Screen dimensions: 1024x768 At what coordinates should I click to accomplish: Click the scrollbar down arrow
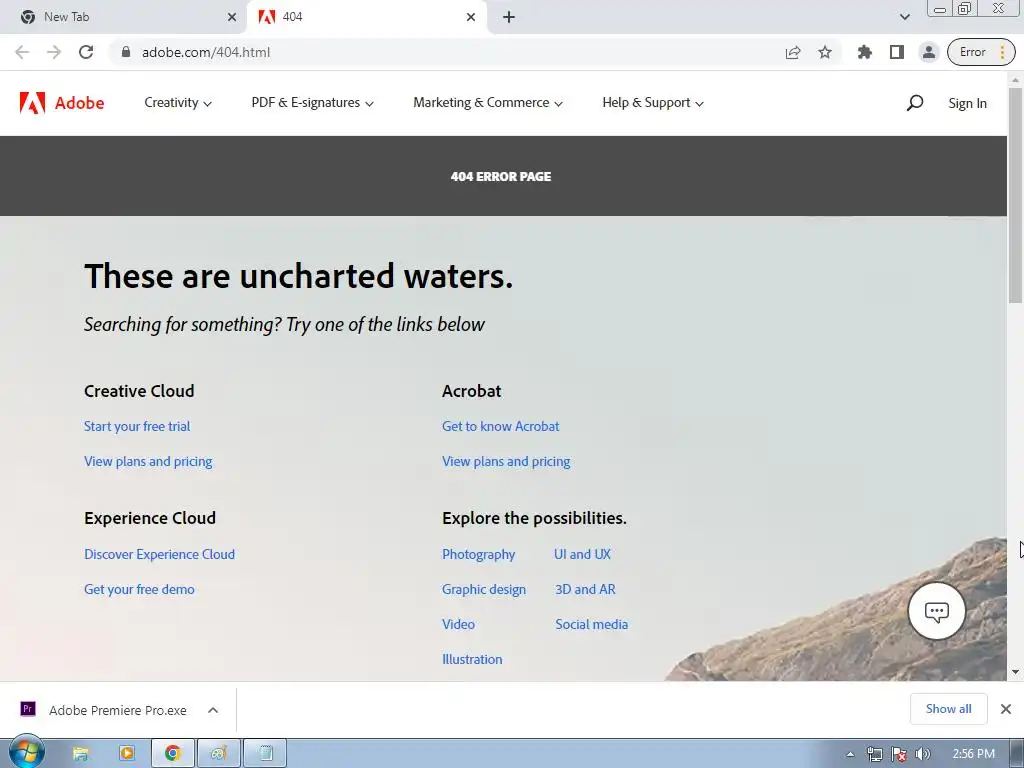point(1015,672)
